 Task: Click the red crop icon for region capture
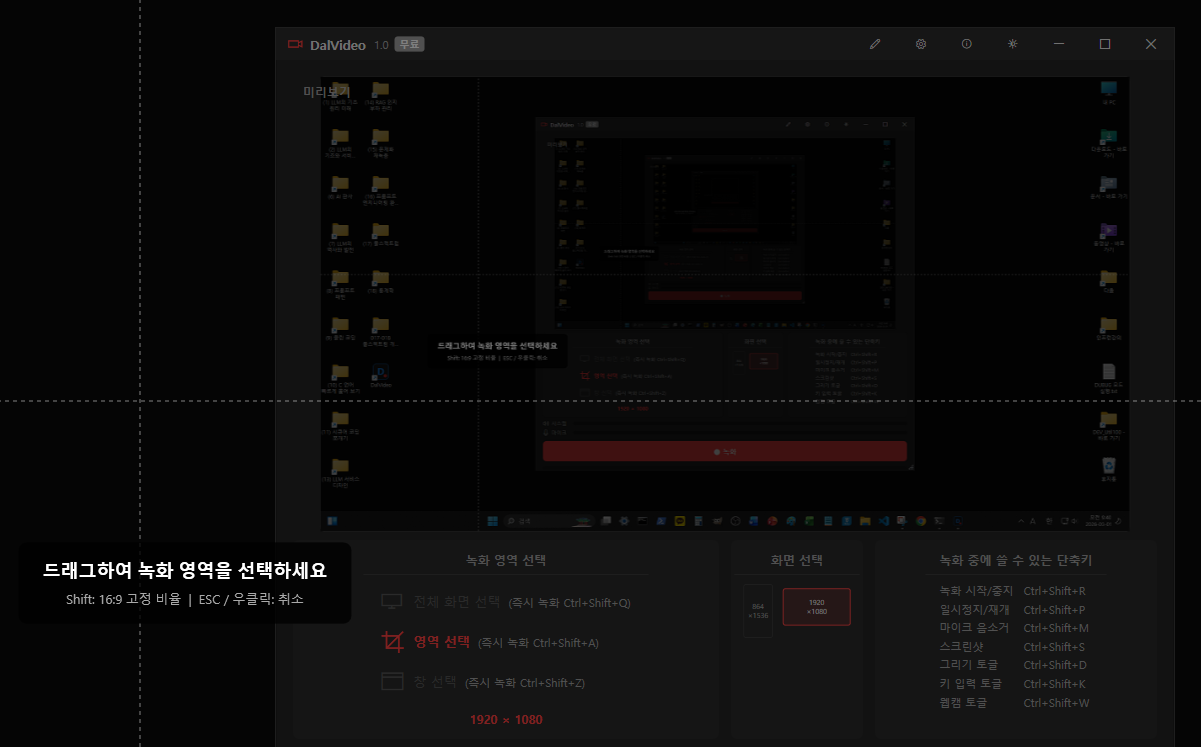[392, 642]
